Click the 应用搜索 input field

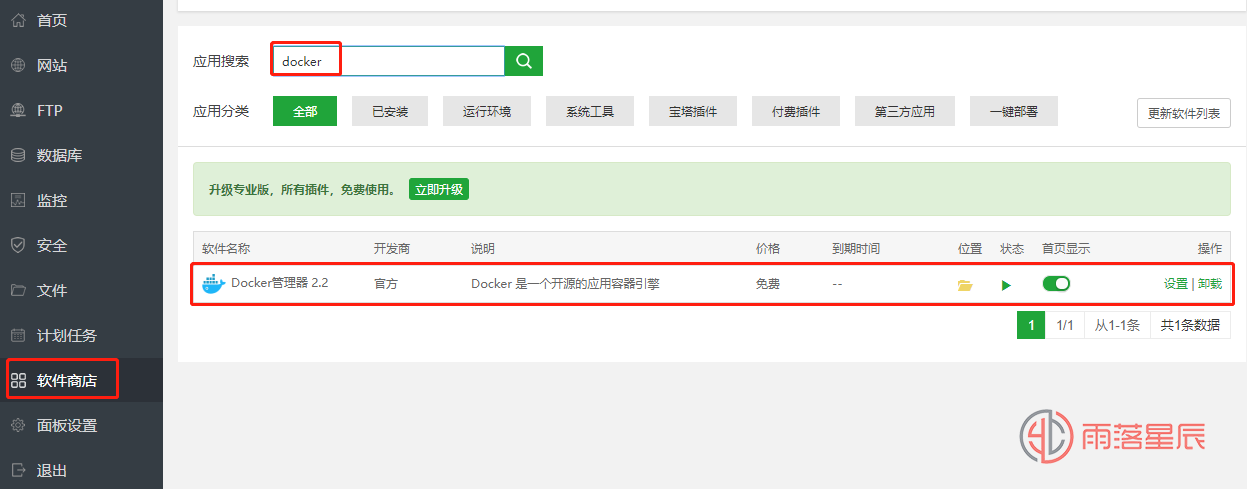tap(388, 61)
